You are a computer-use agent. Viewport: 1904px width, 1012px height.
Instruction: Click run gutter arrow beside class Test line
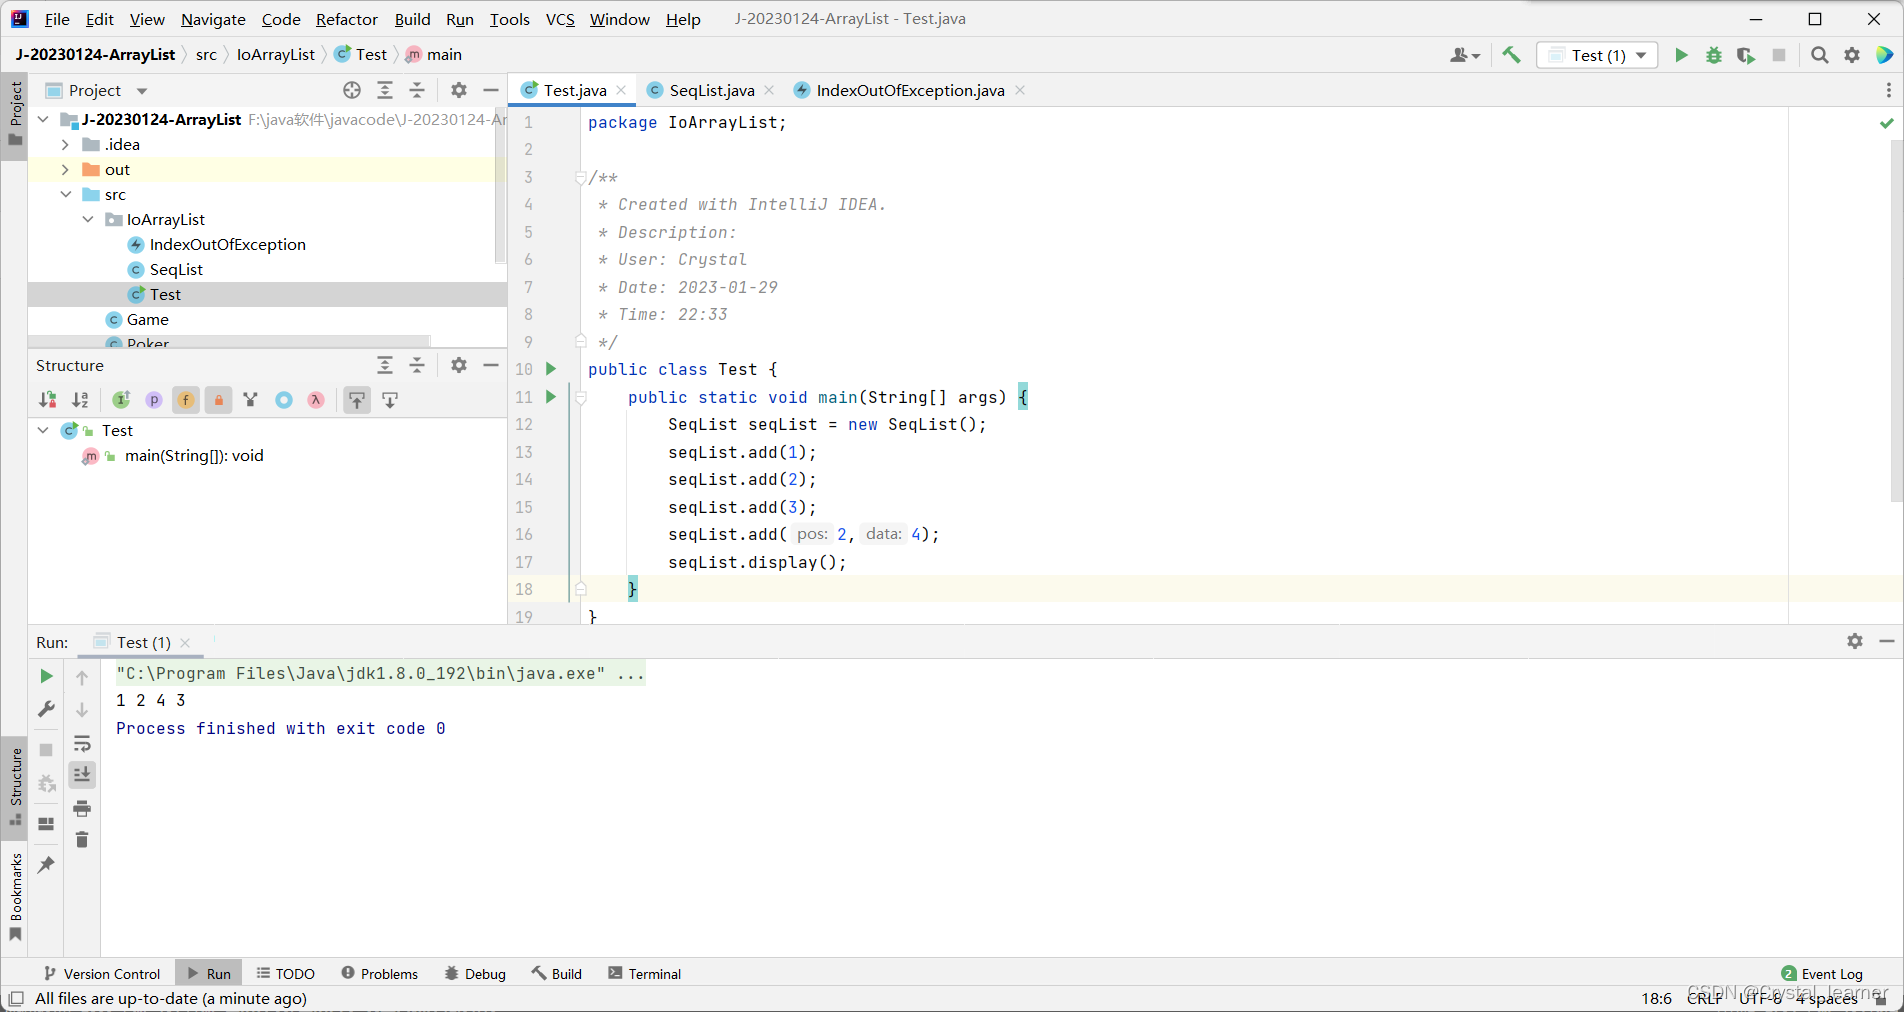550,369
